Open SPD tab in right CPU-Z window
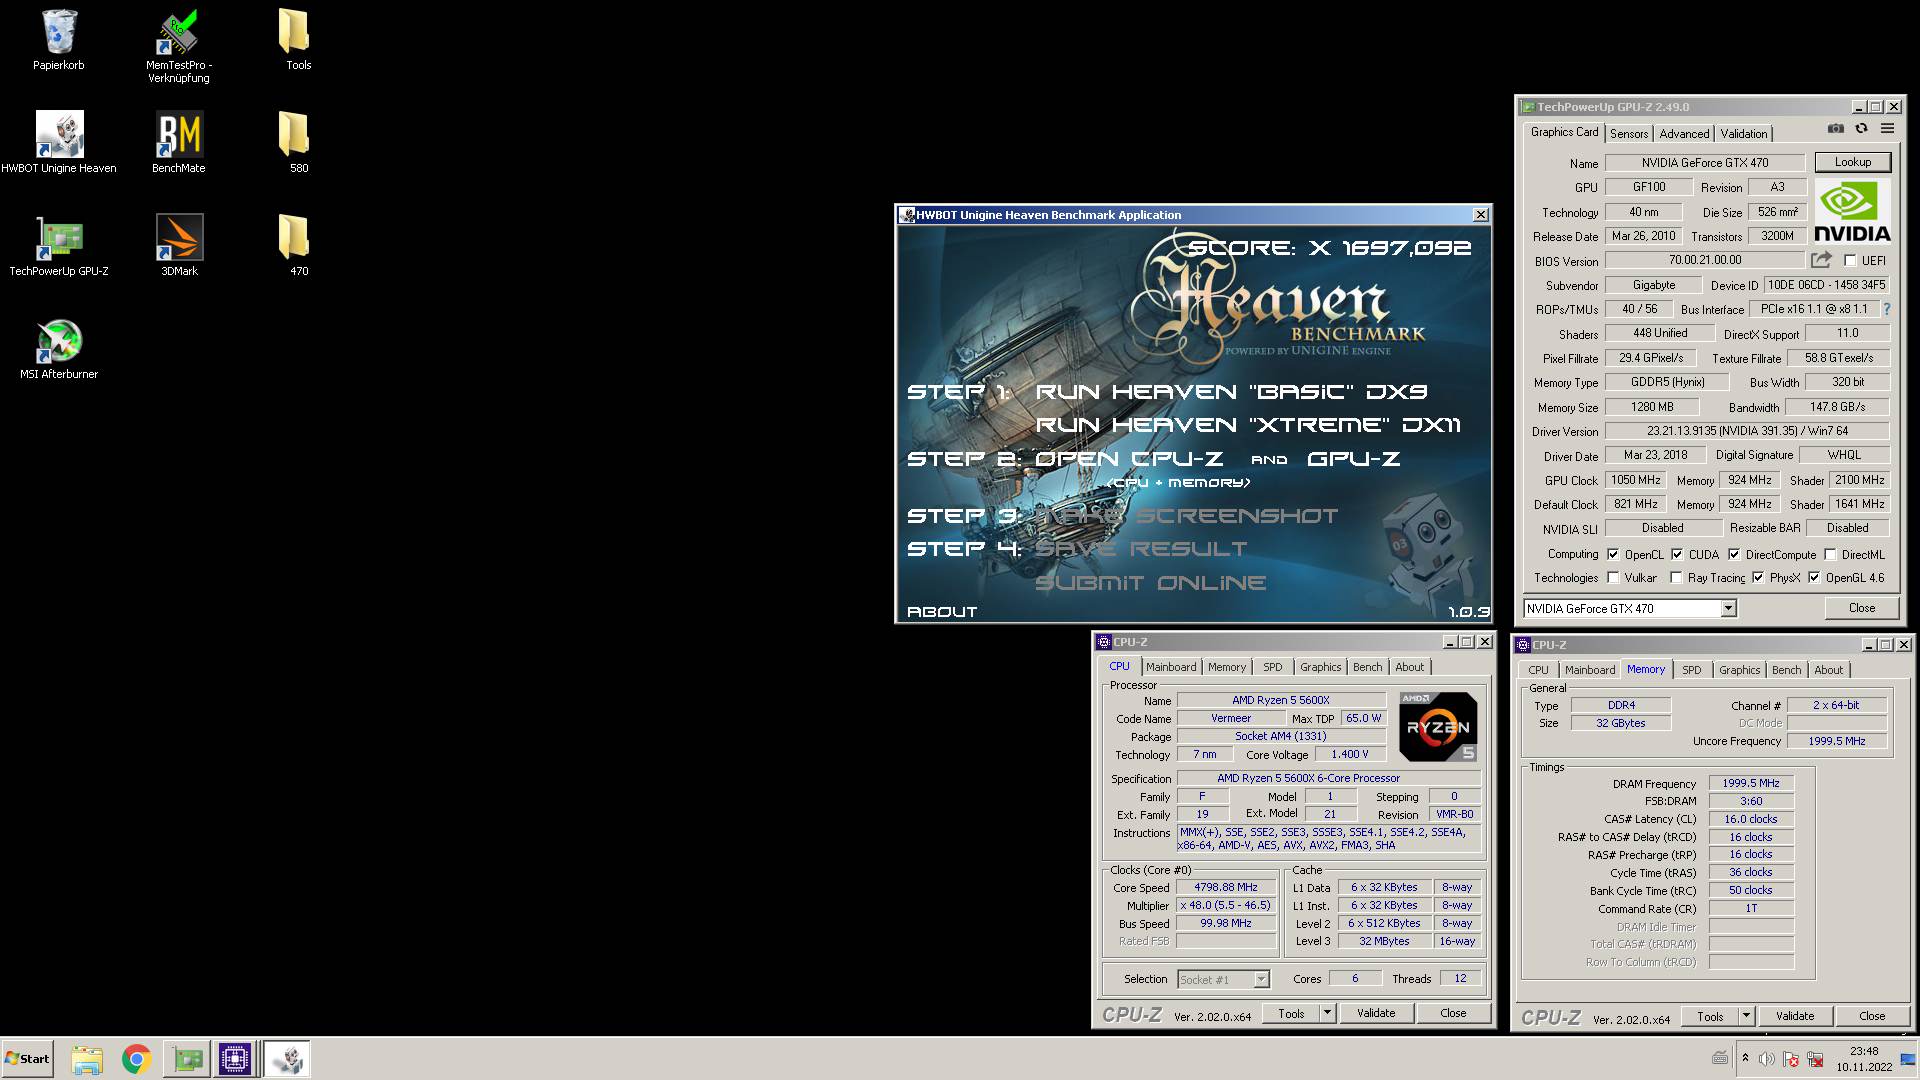Viewport: 1920px width, 1080px height. (1691, 670)
